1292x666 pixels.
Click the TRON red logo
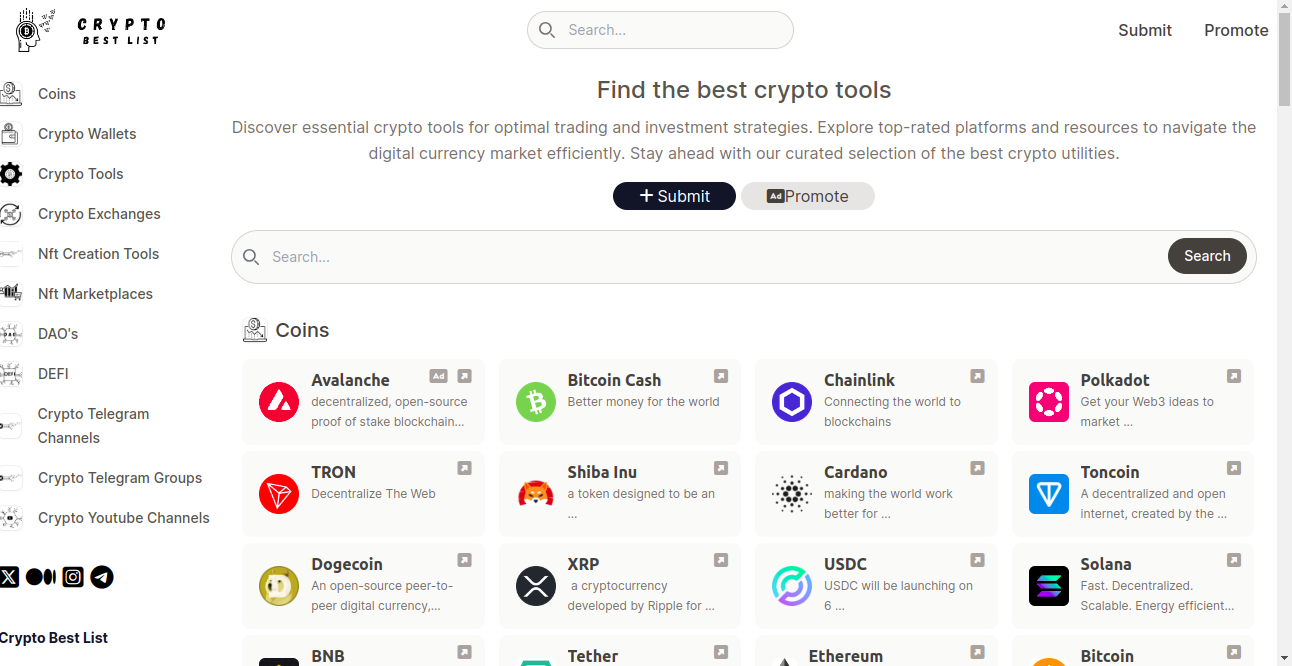tap(279, 494)
